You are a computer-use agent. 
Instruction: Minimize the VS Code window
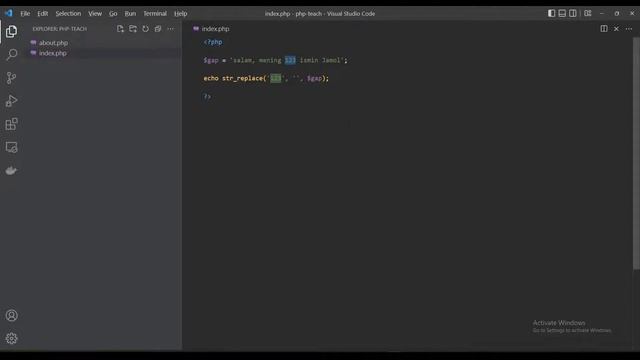coord(602,13)
